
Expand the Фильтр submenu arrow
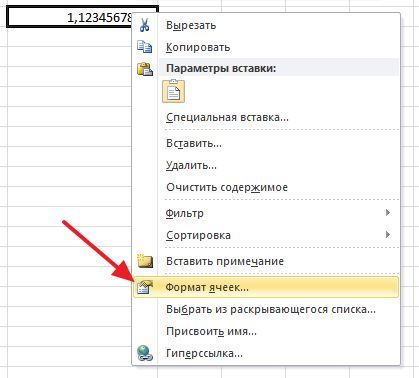pyautogui.click(x=388, y=213)
